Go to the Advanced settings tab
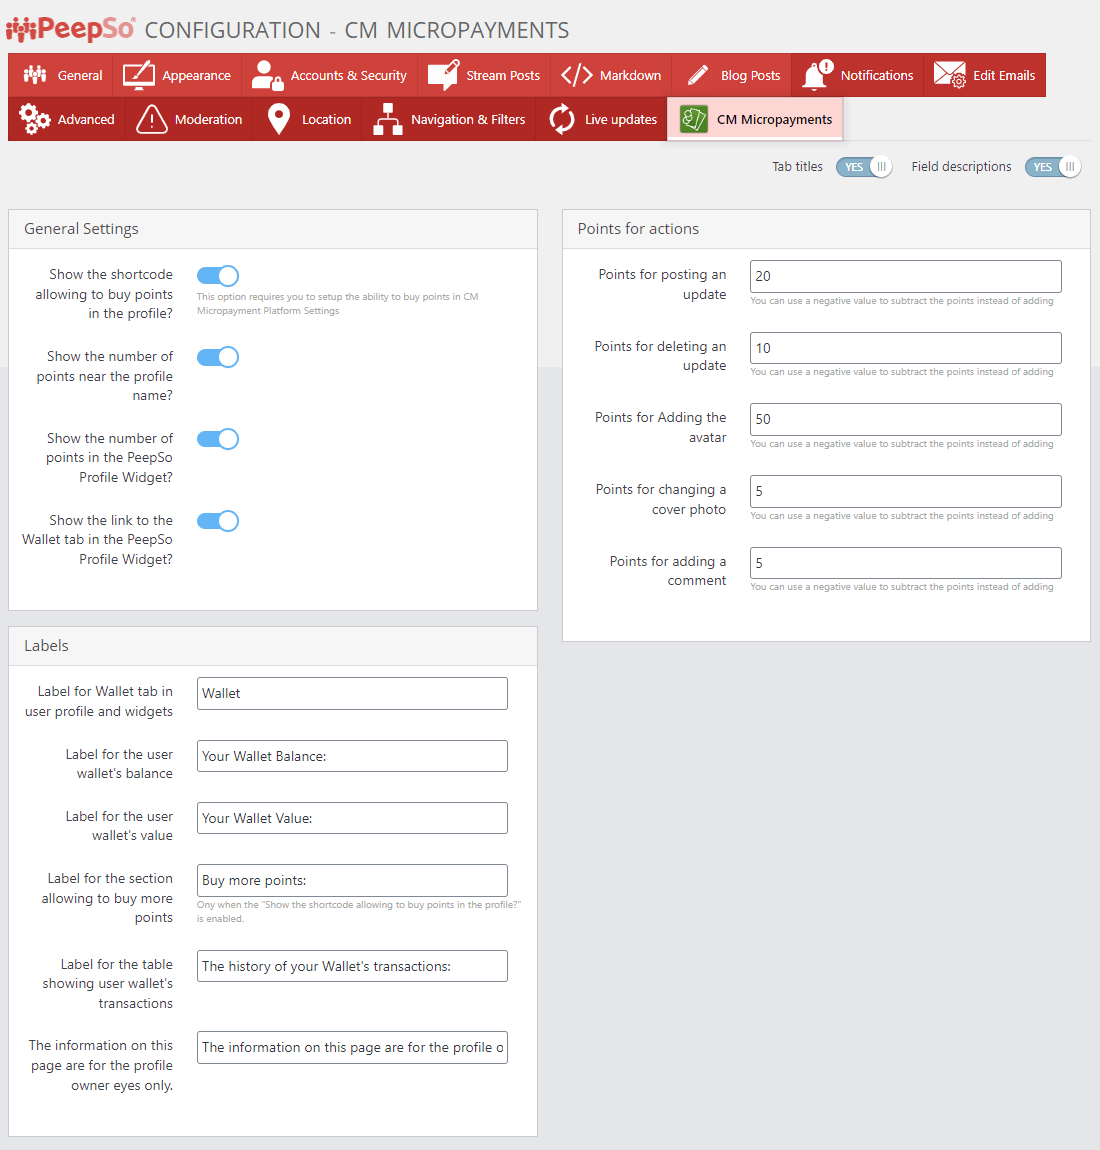 click(x=67, y=119)
